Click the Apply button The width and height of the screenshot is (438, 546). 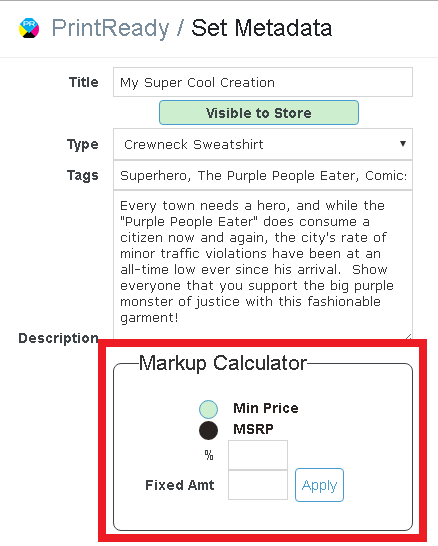(320, 485)
